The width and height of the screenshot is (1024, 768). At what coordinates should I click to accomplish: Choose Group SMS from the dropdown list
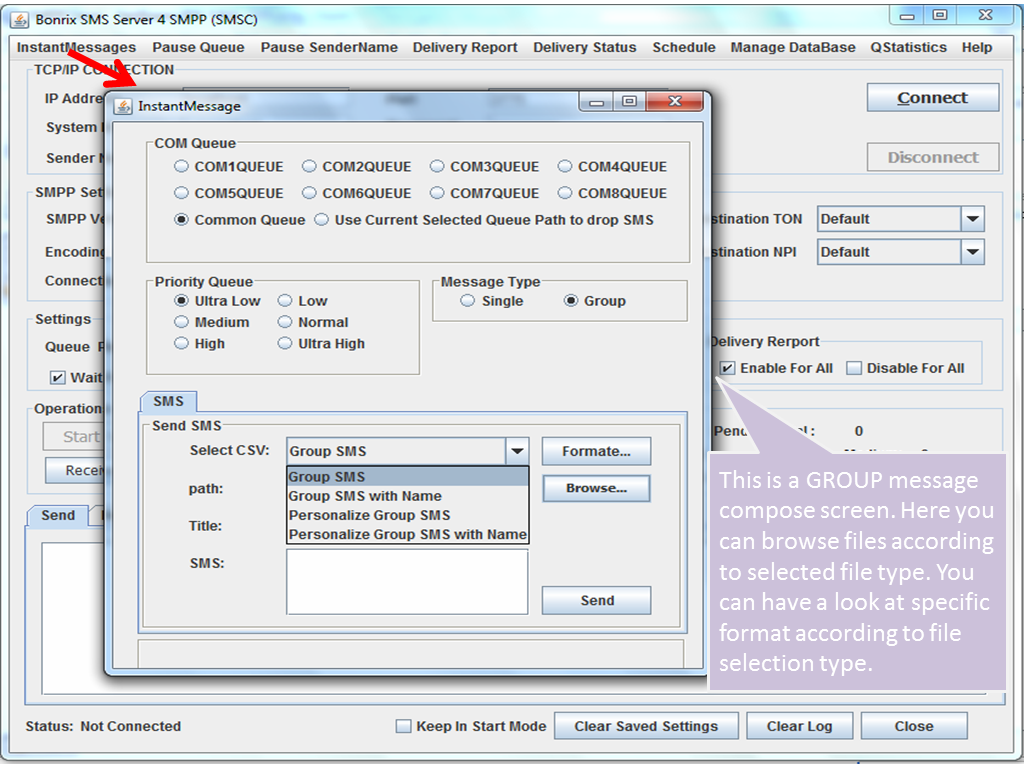pos(408,477)
